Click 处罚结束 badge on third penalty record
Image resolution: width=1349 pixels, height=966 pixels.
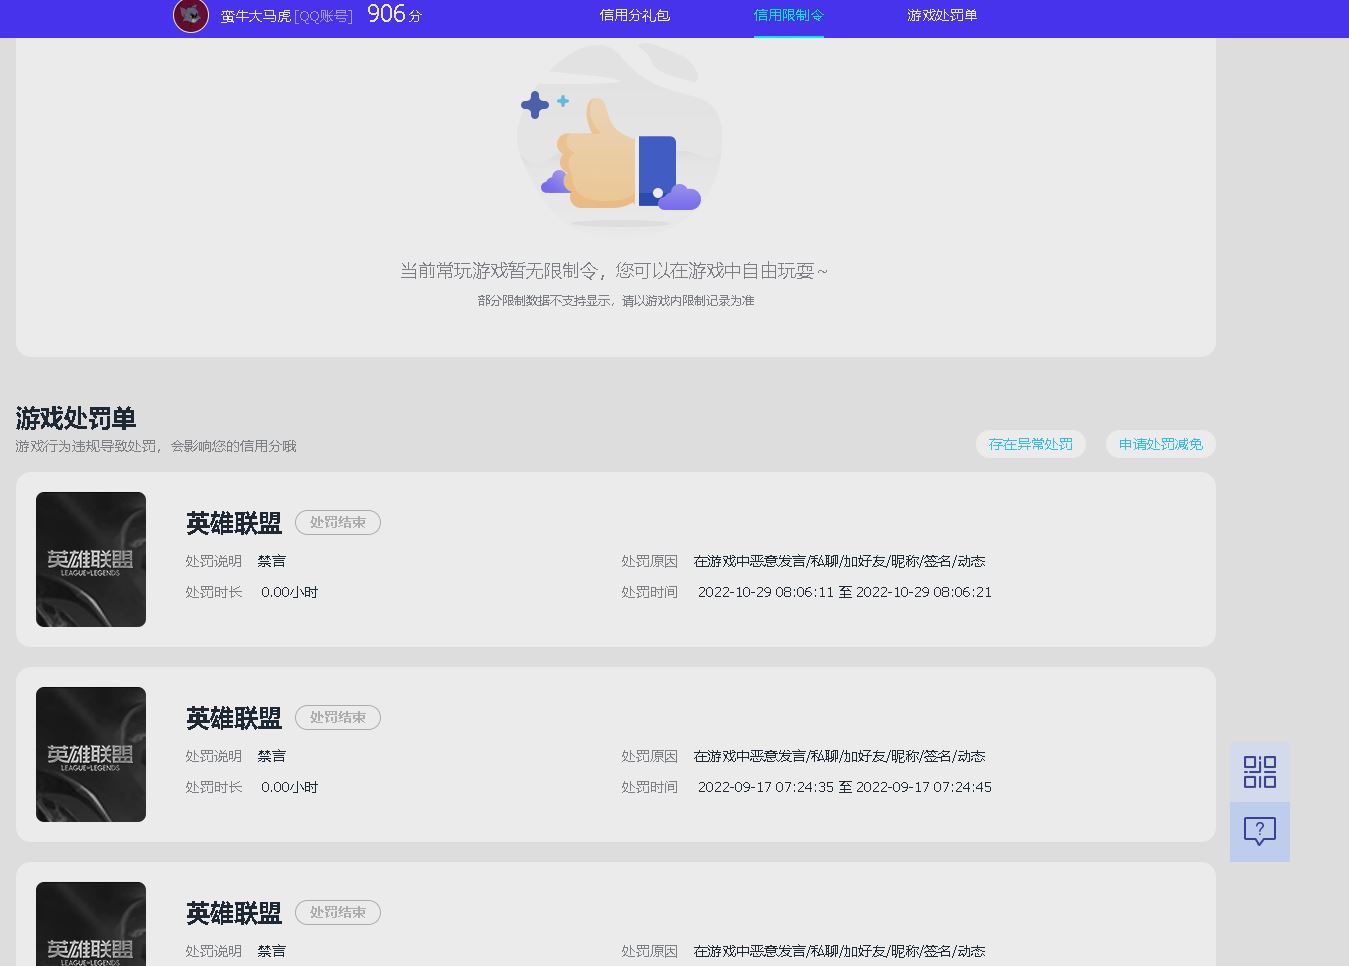[338, 912]
